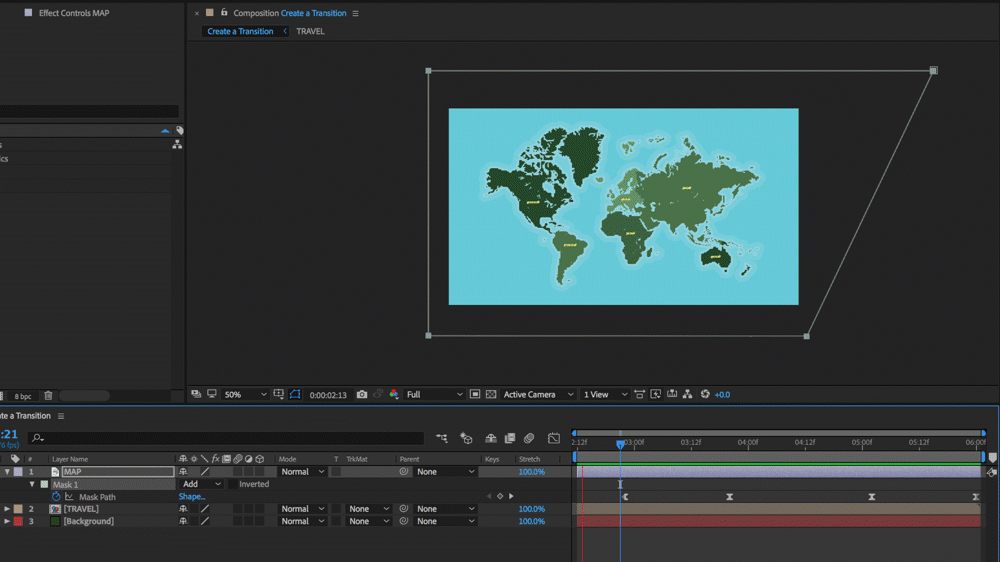This screenshot has height=562, width=1000.
Task: Enable the Inverted checkbox for Mask 1
Action: (232, 484)
